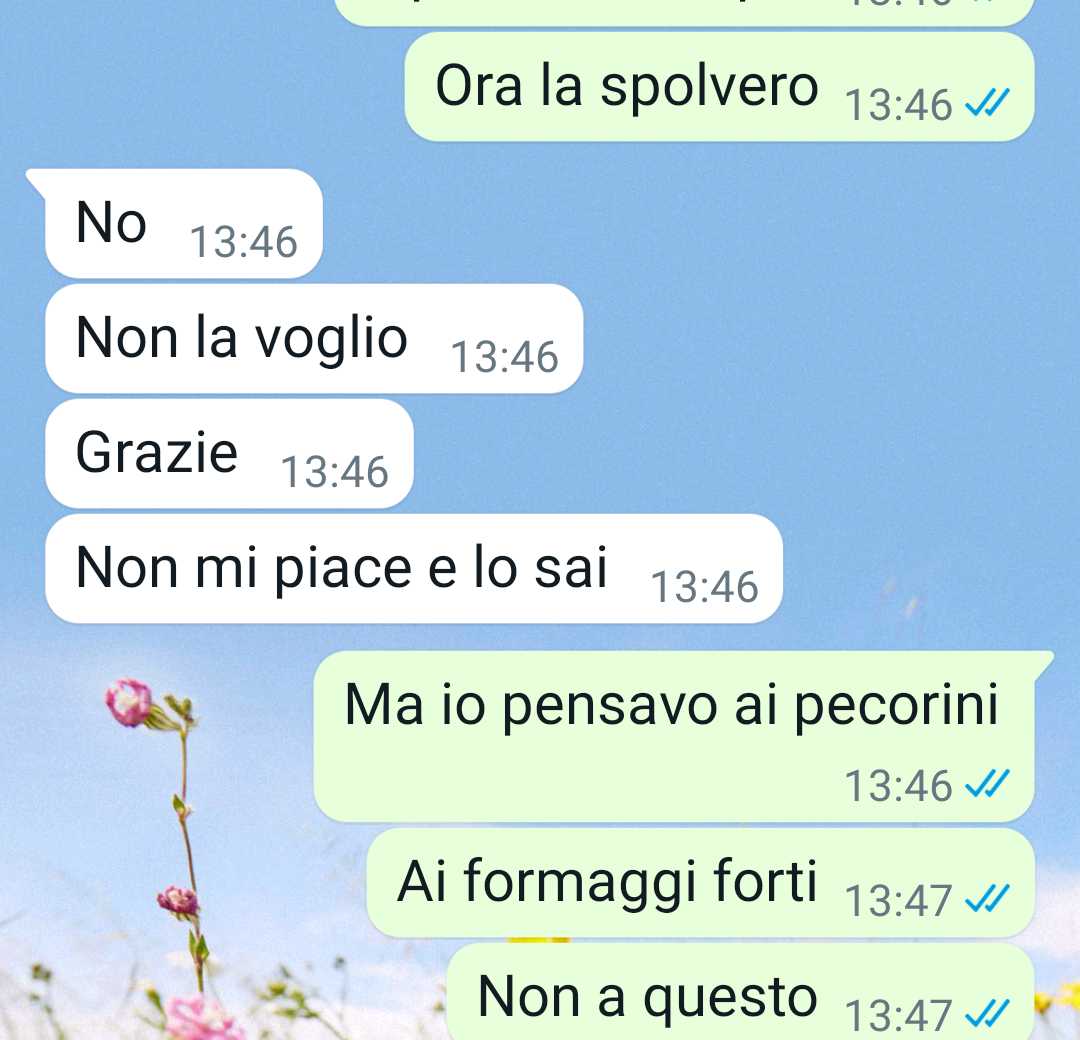The width and height of the screenshot is (1080, 1040).
Task: Tap the partially visible message at the top
Action: click(685, 12)
